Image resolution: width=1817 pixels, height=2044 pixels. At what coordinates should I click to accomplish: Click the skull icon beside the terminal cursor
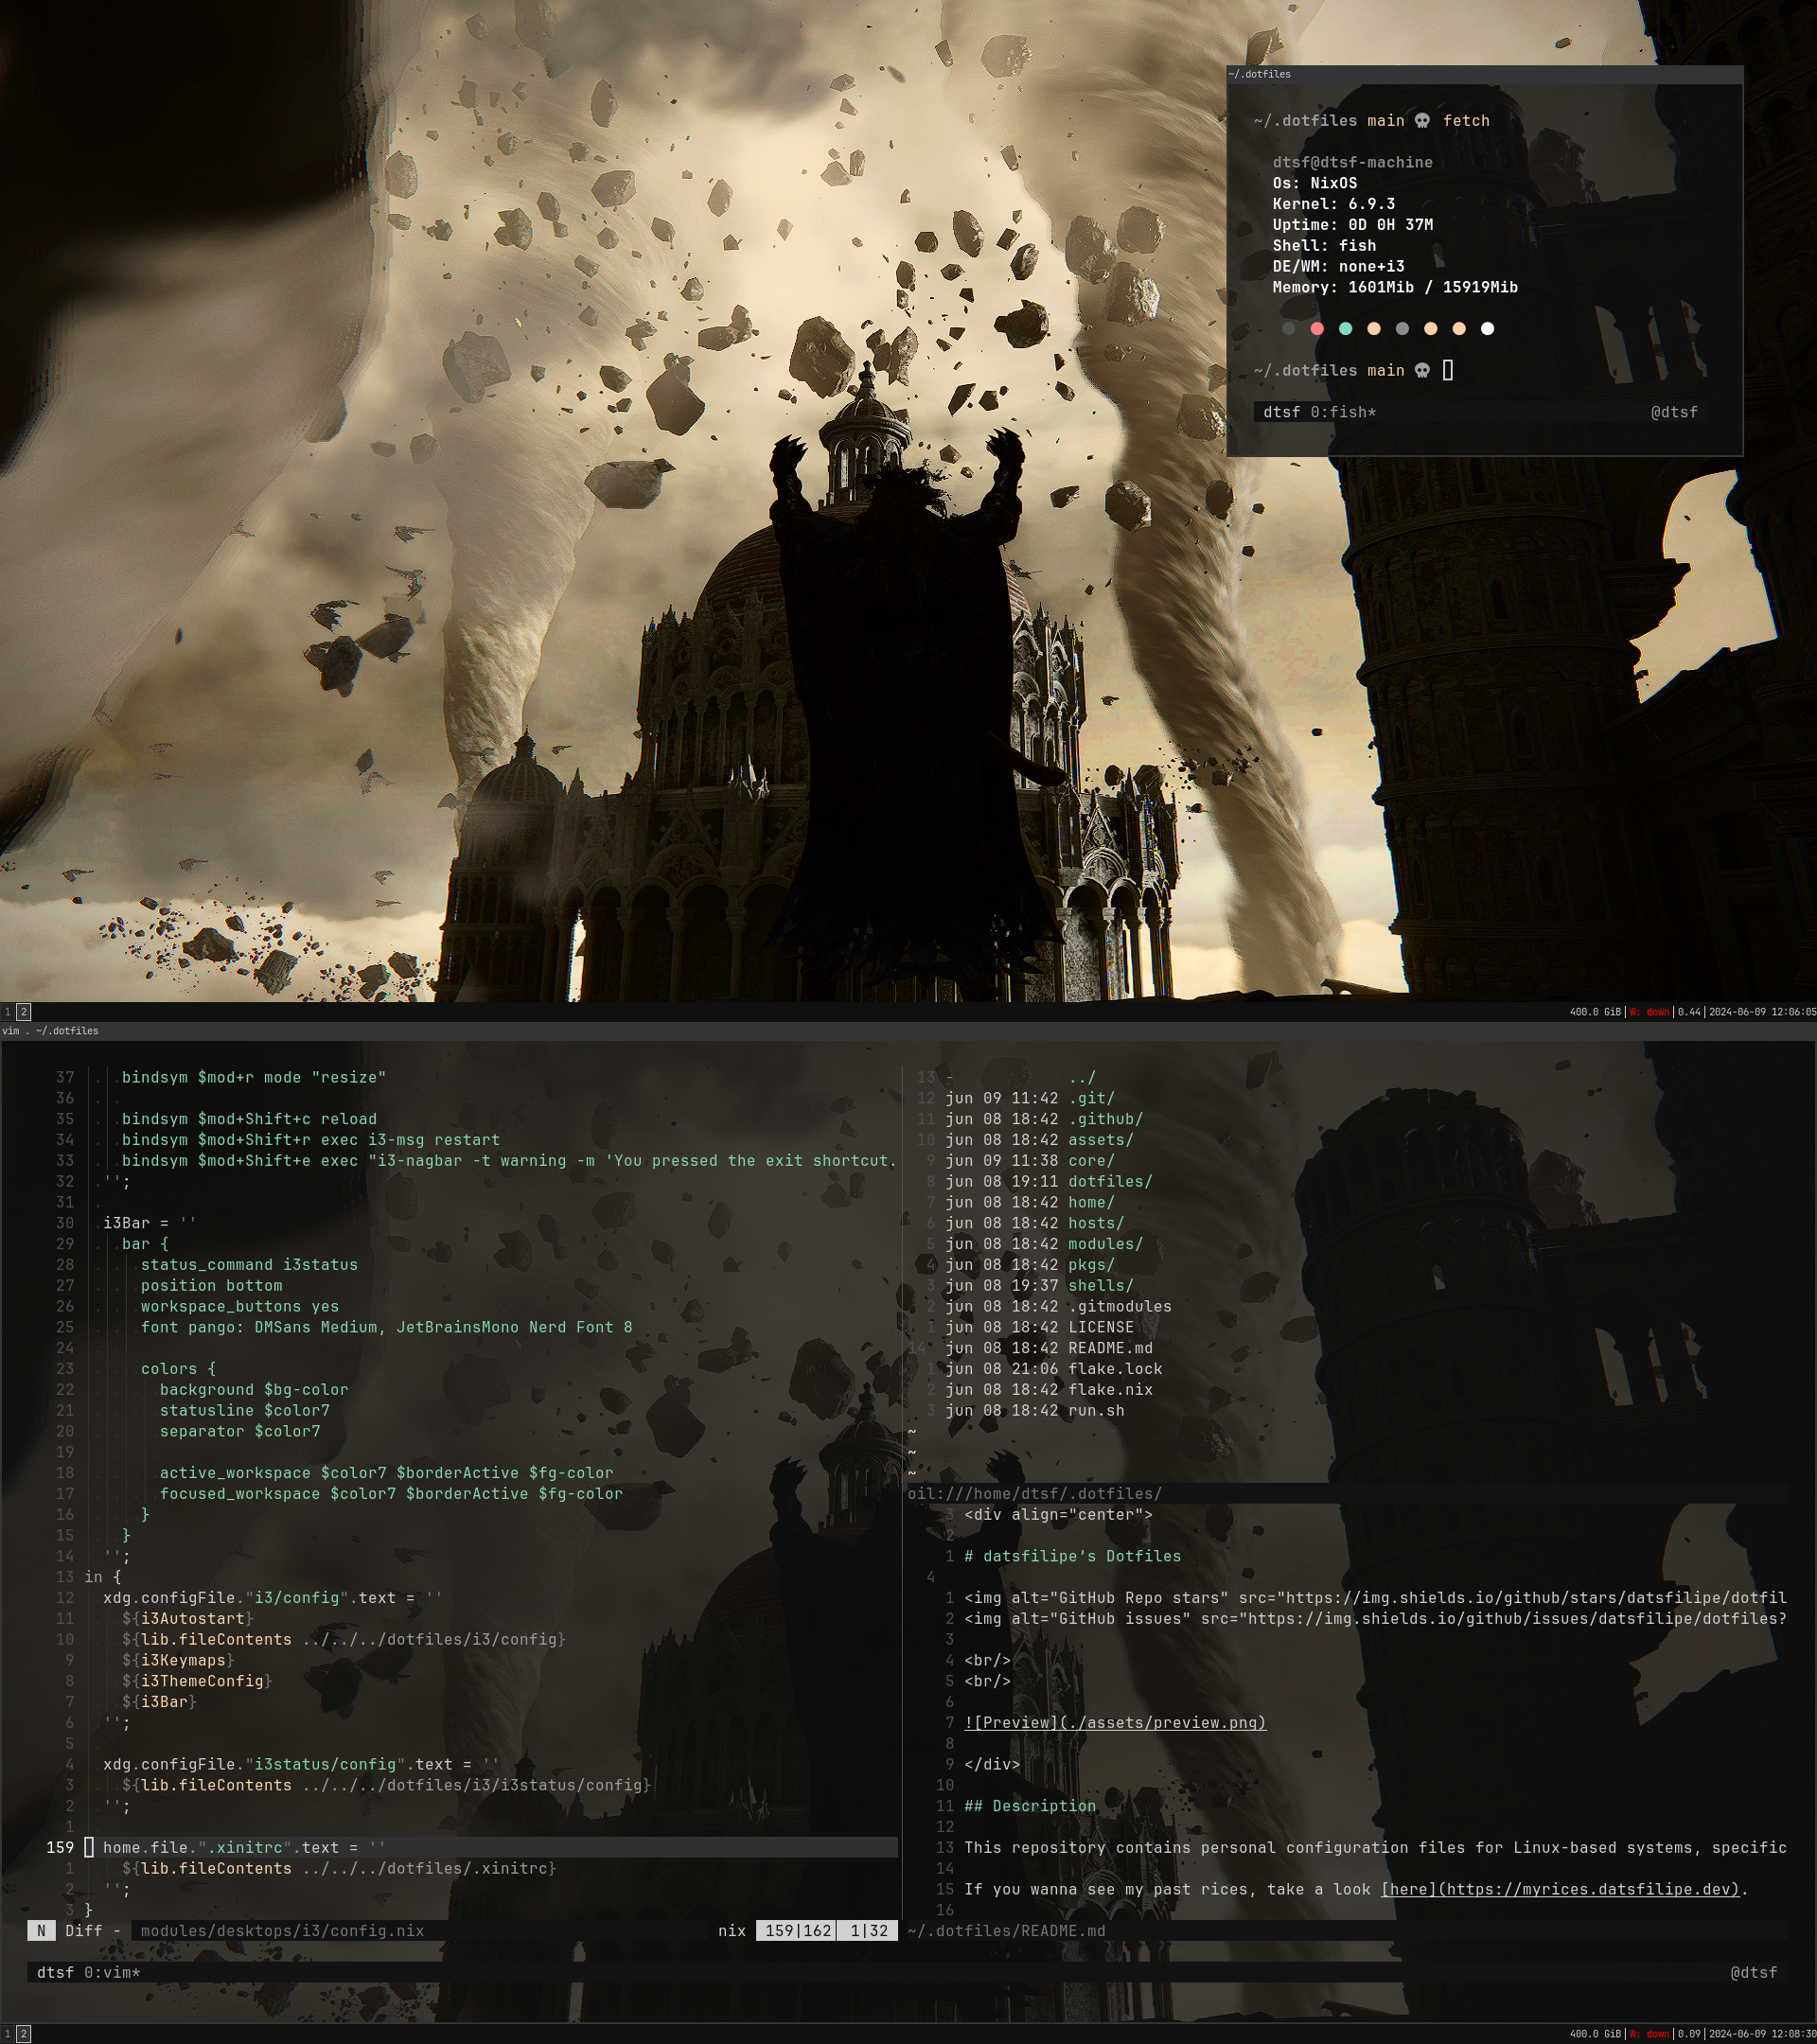click(1422, 371)
